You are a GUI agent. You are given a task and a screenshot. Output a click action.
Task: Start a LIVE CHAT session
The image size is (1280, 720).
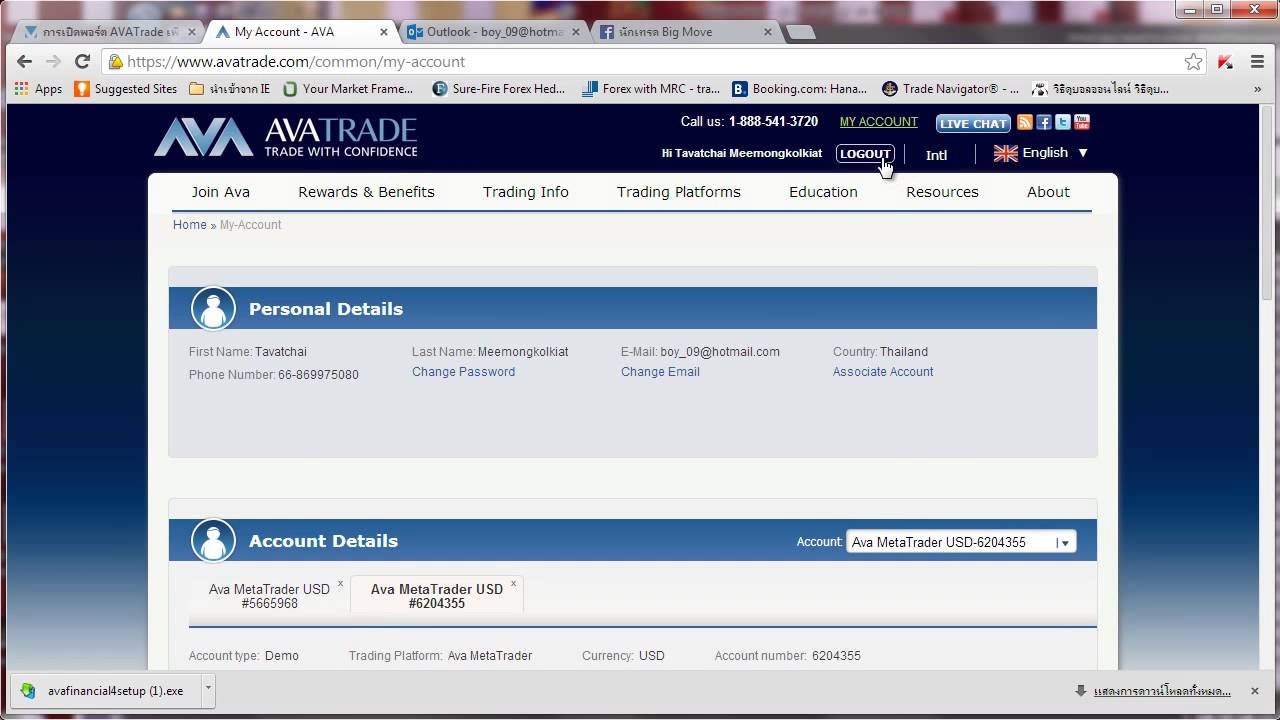pyautogui.click(x=973, y=123)
